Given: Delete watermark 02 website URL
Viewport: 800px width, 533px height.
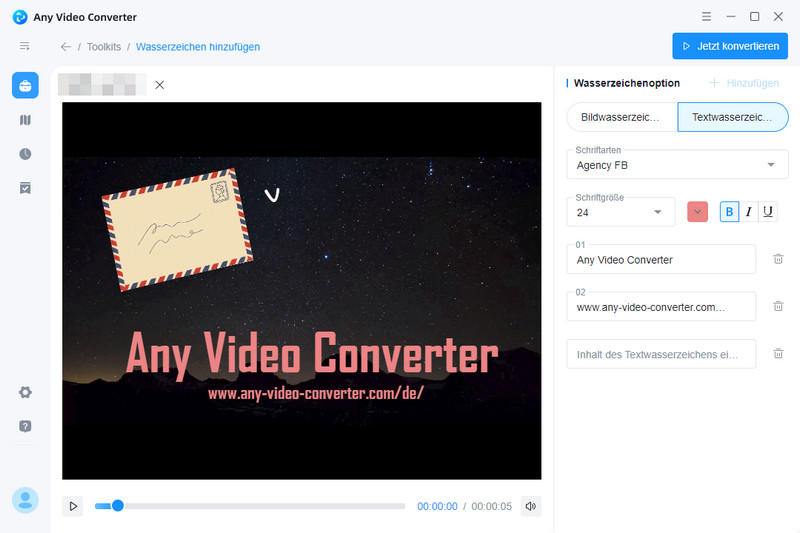Looking at the screenshot, I should pos(778,306).
